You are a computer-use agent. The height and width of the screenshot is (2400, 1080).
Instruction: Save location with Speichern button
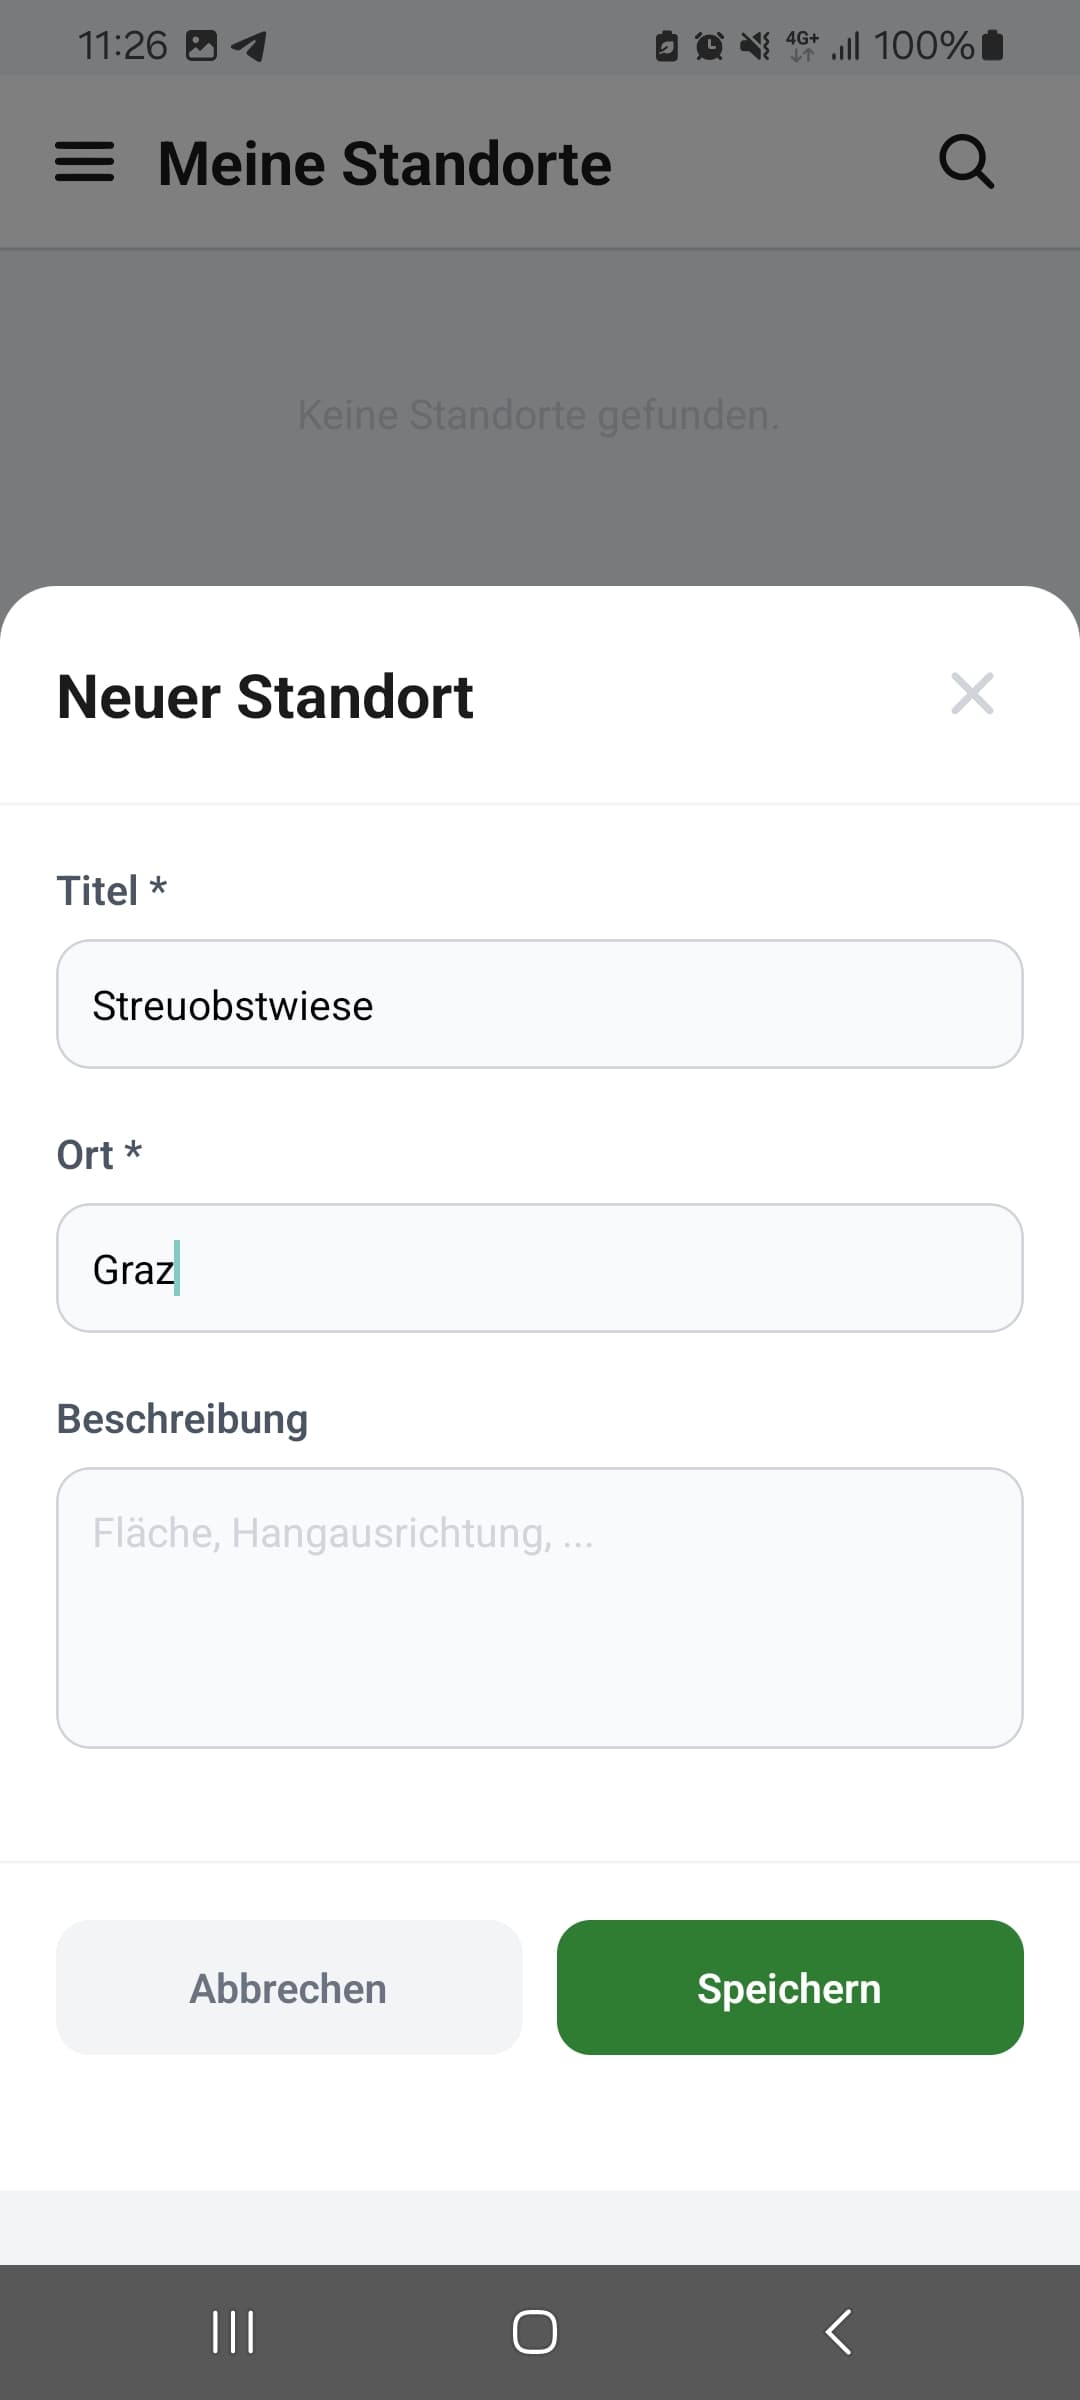coord(790,1987)
